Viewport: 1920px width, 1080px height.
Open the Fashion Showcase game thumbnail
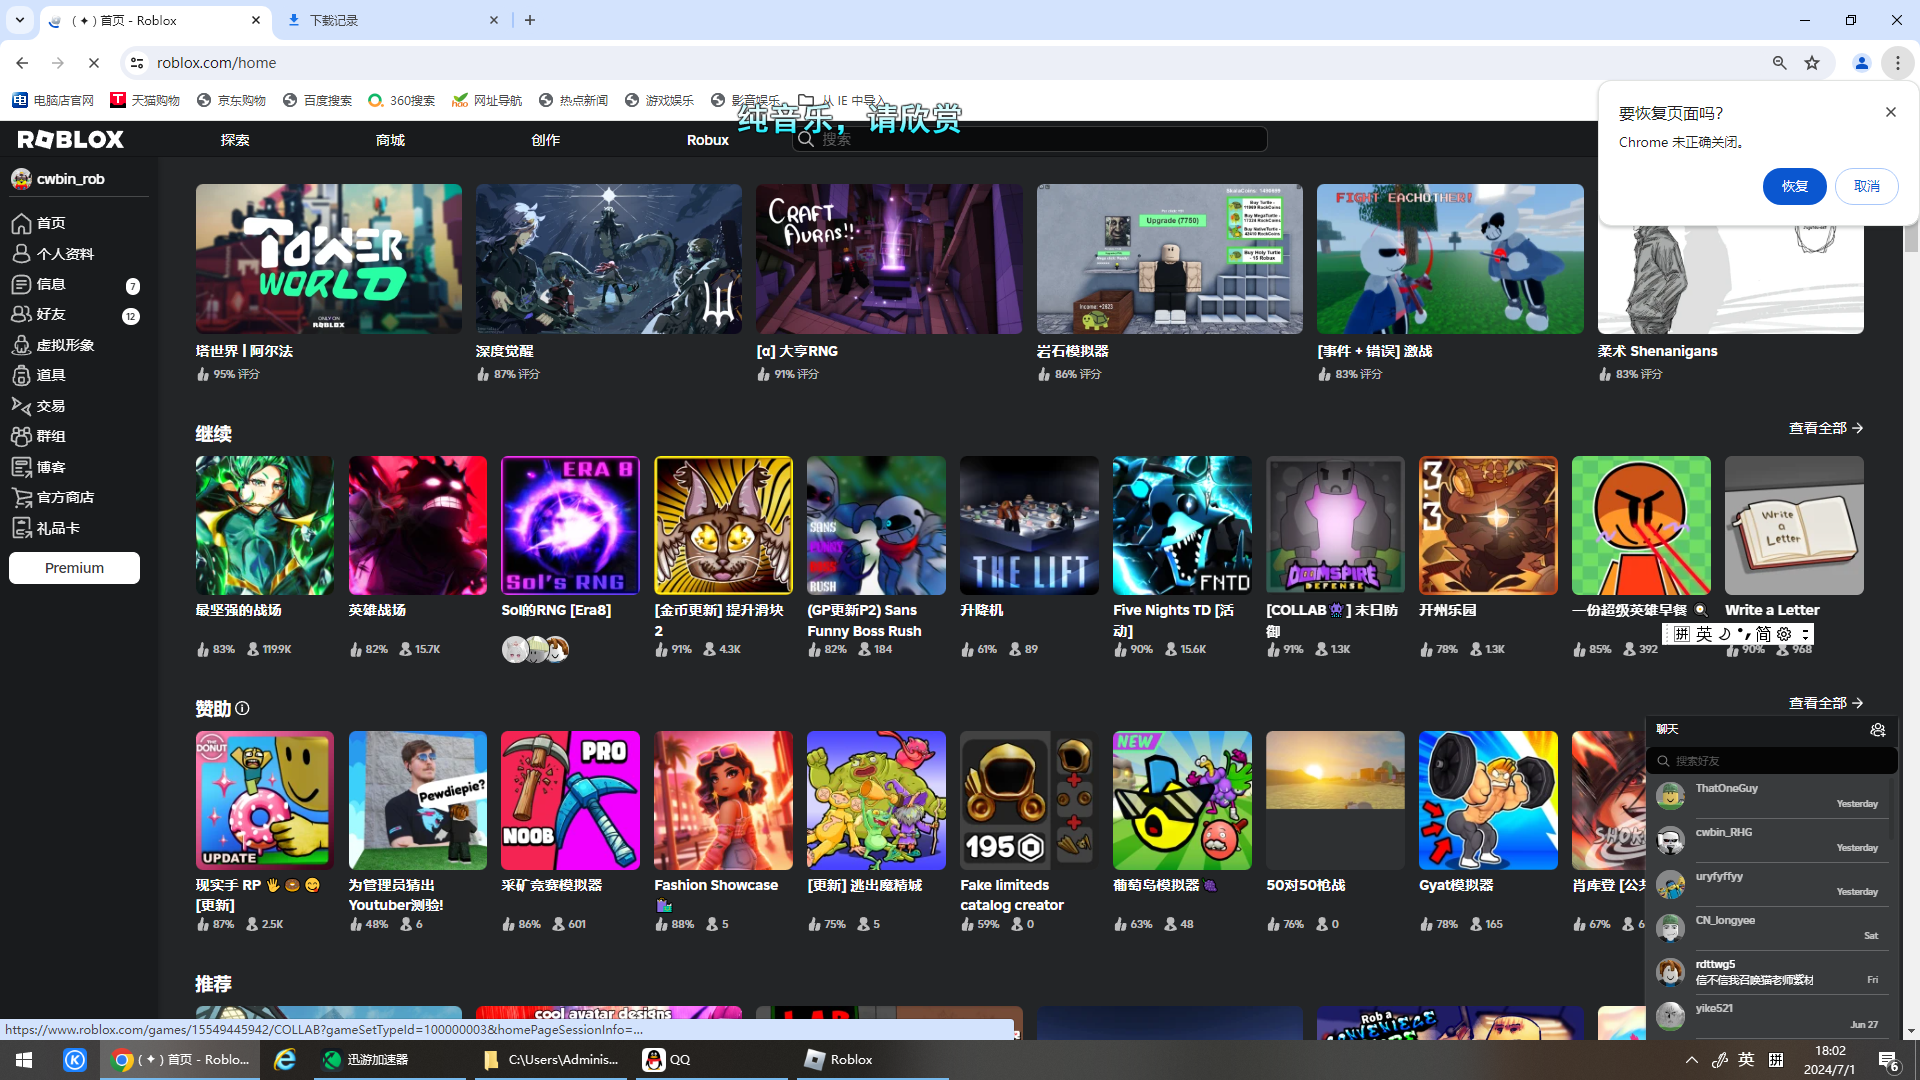click(723, 800)
